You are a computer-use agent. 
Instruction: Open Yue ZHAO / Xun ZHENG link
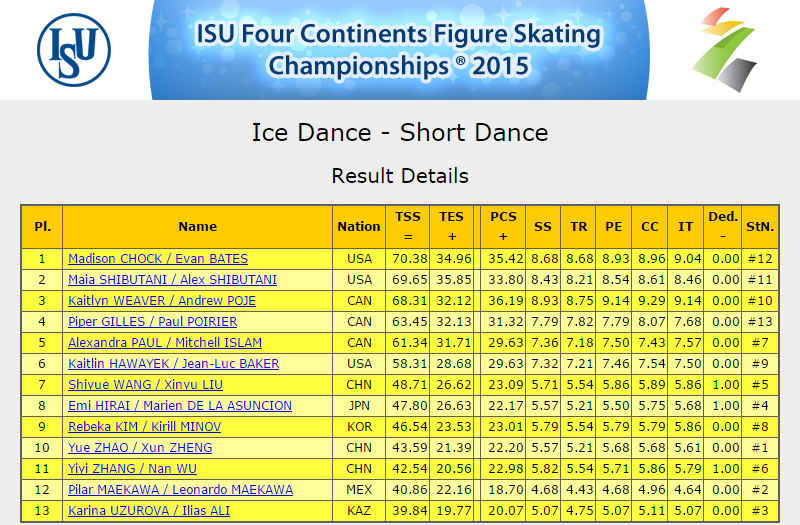click(140, 447)
